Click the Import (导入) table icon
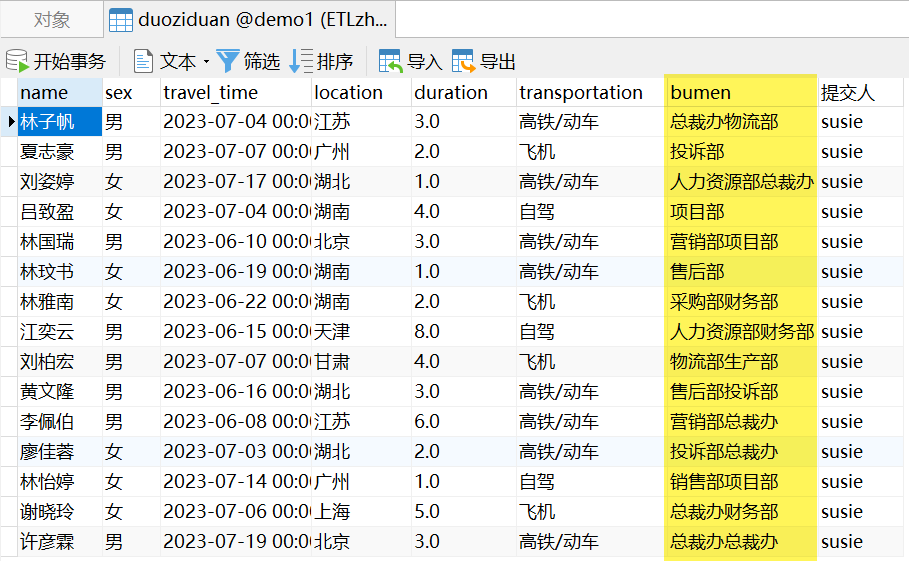Viewport: 909px width, 561px height. click(390, 61)
